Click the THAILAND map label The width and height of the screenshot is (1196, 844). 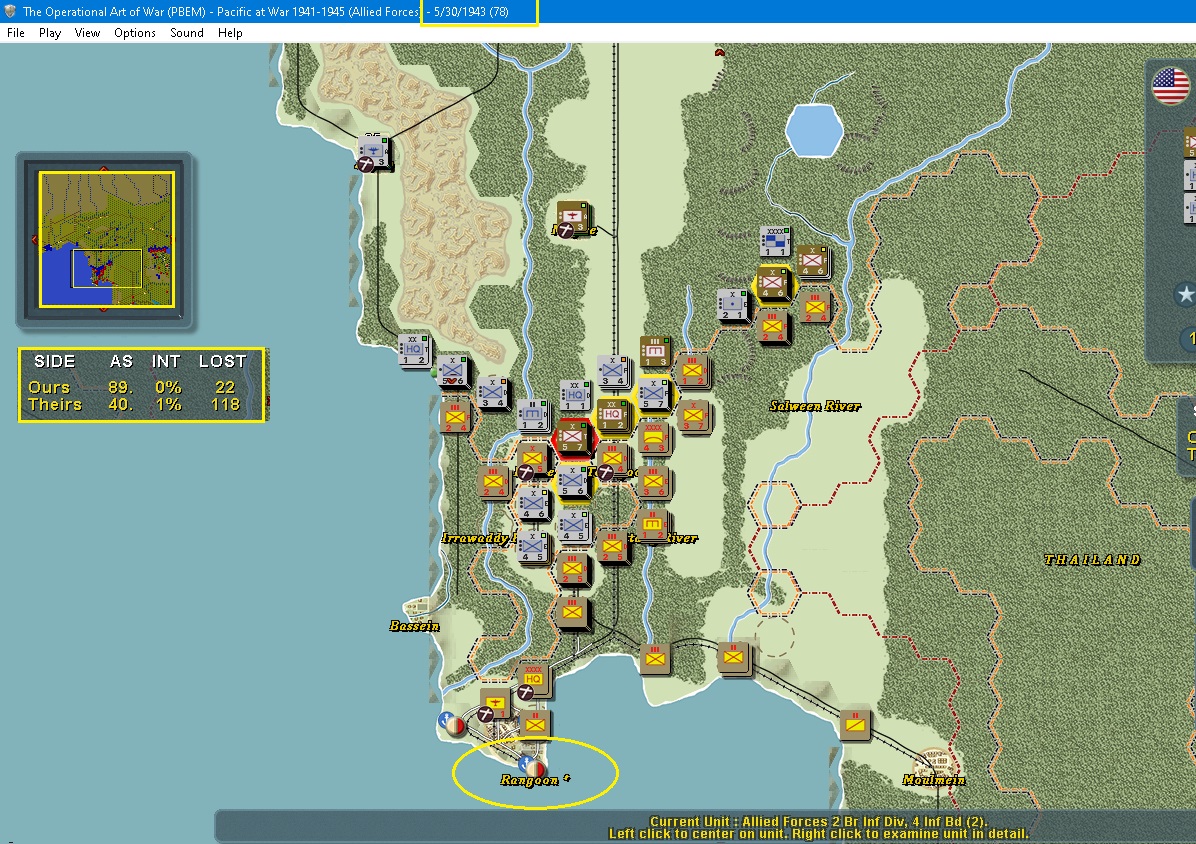(1092, 560)
